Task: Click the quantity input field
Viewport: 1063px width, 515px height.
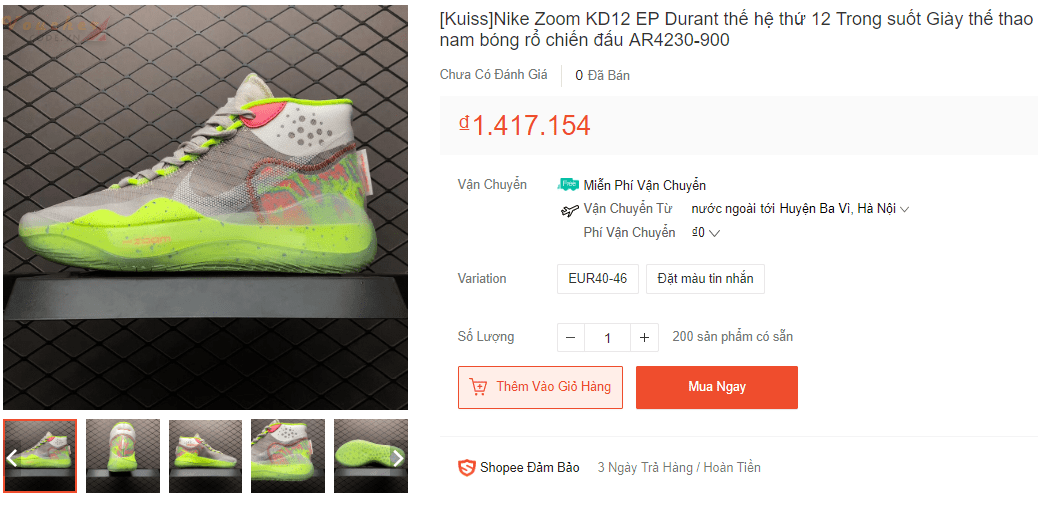Action: tap(607, 337)
